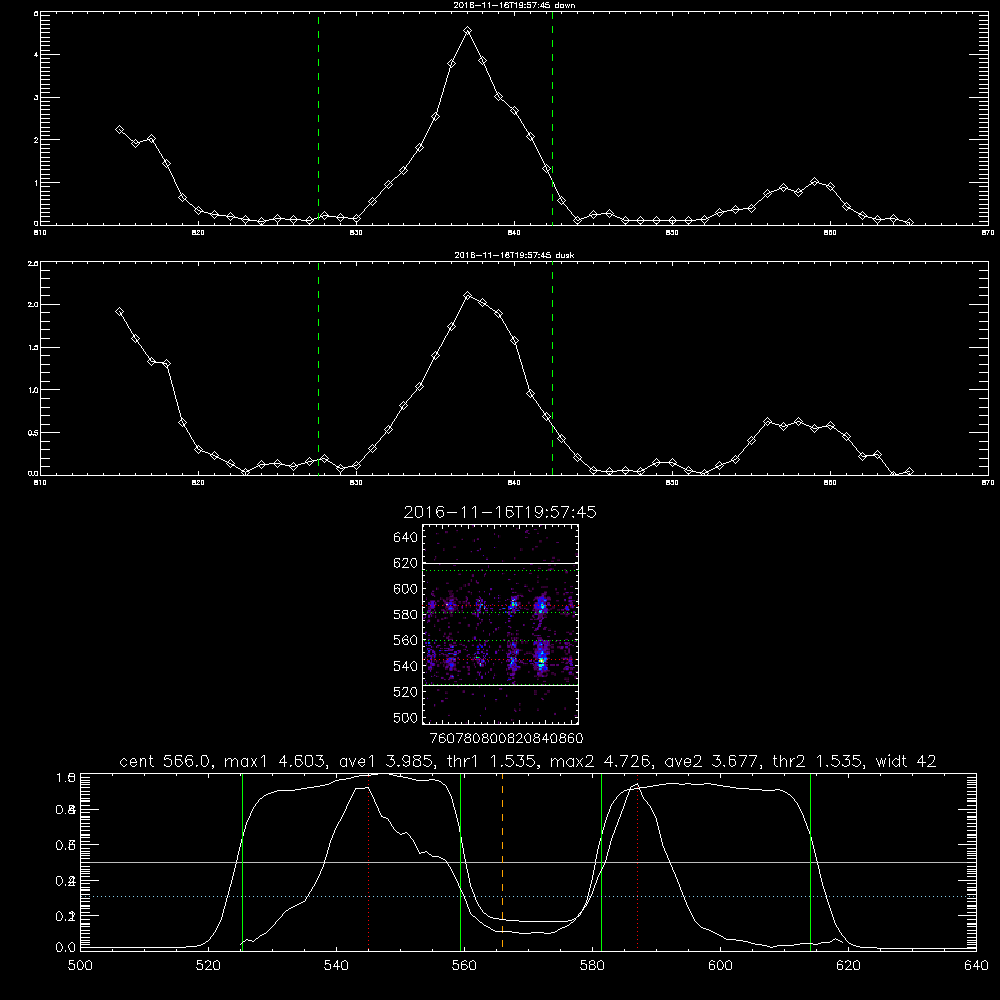
Task: Click right green dashed line in dawn plot
Action: tap(552, 118)
